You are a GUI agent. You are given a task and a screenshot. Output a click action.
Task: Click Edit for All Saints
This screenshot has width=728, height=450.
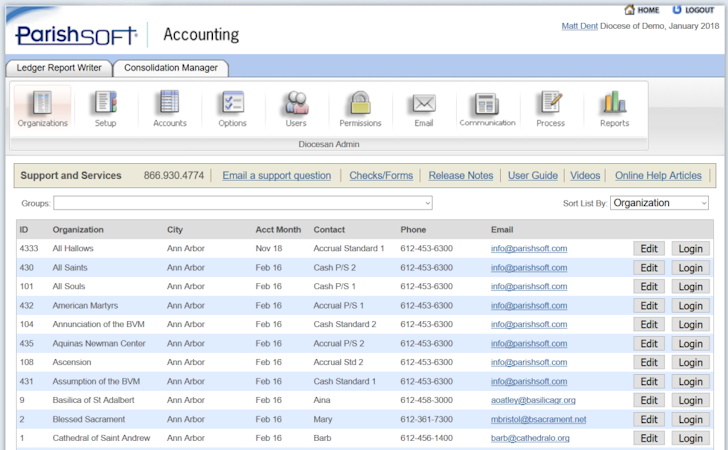[x=649, y=268]
